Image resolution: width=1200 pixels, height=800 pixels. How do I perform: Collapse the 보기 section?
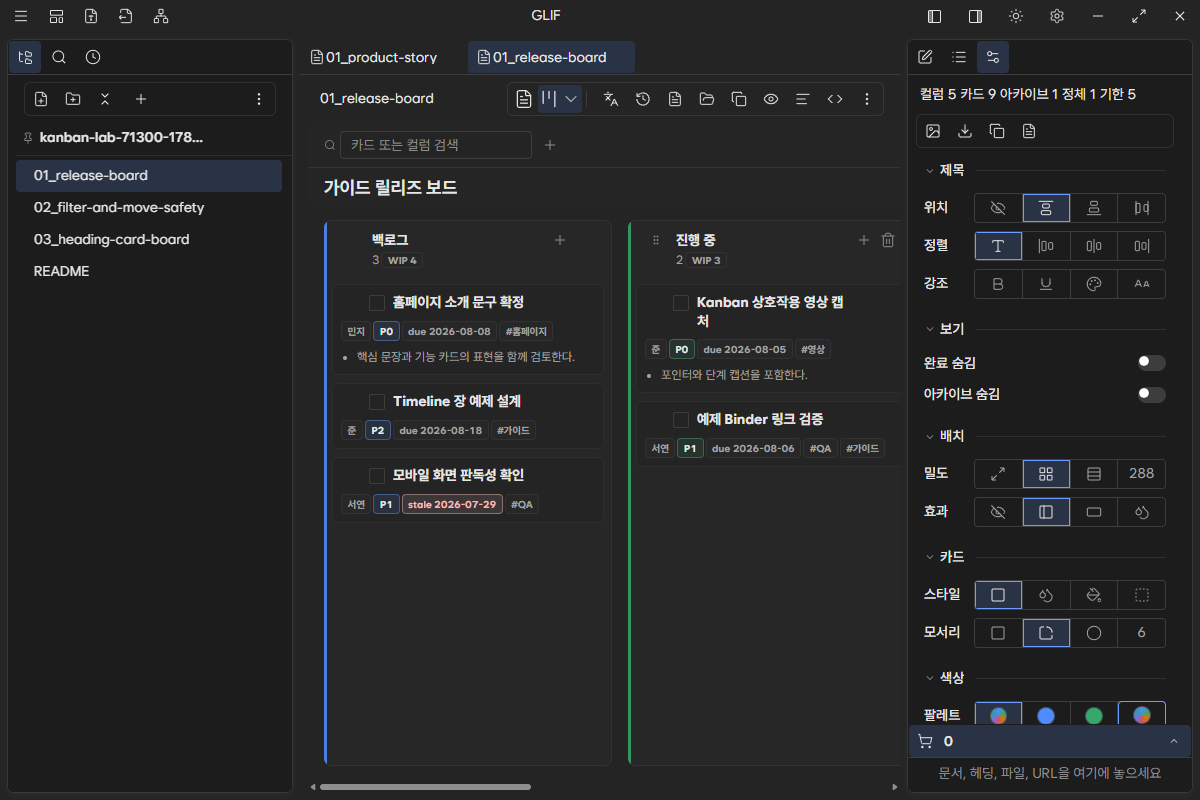945,329
